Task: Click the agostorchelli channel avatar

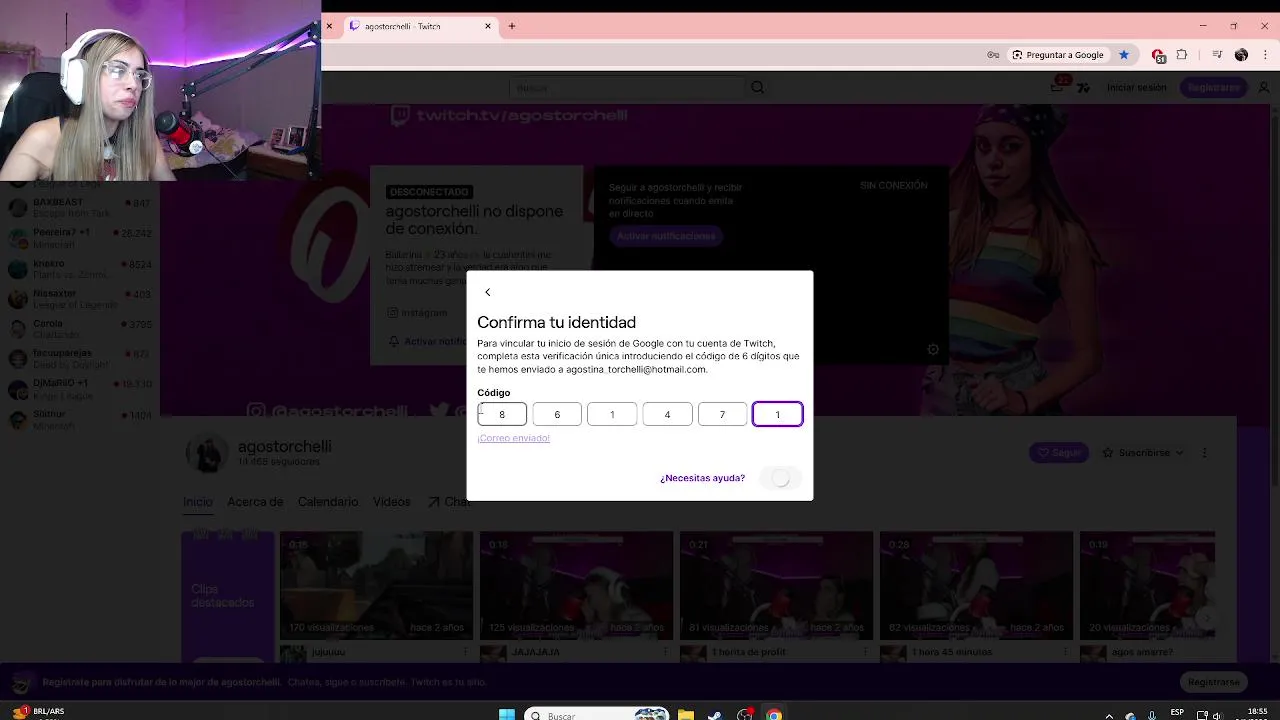Action: point(207,454)
